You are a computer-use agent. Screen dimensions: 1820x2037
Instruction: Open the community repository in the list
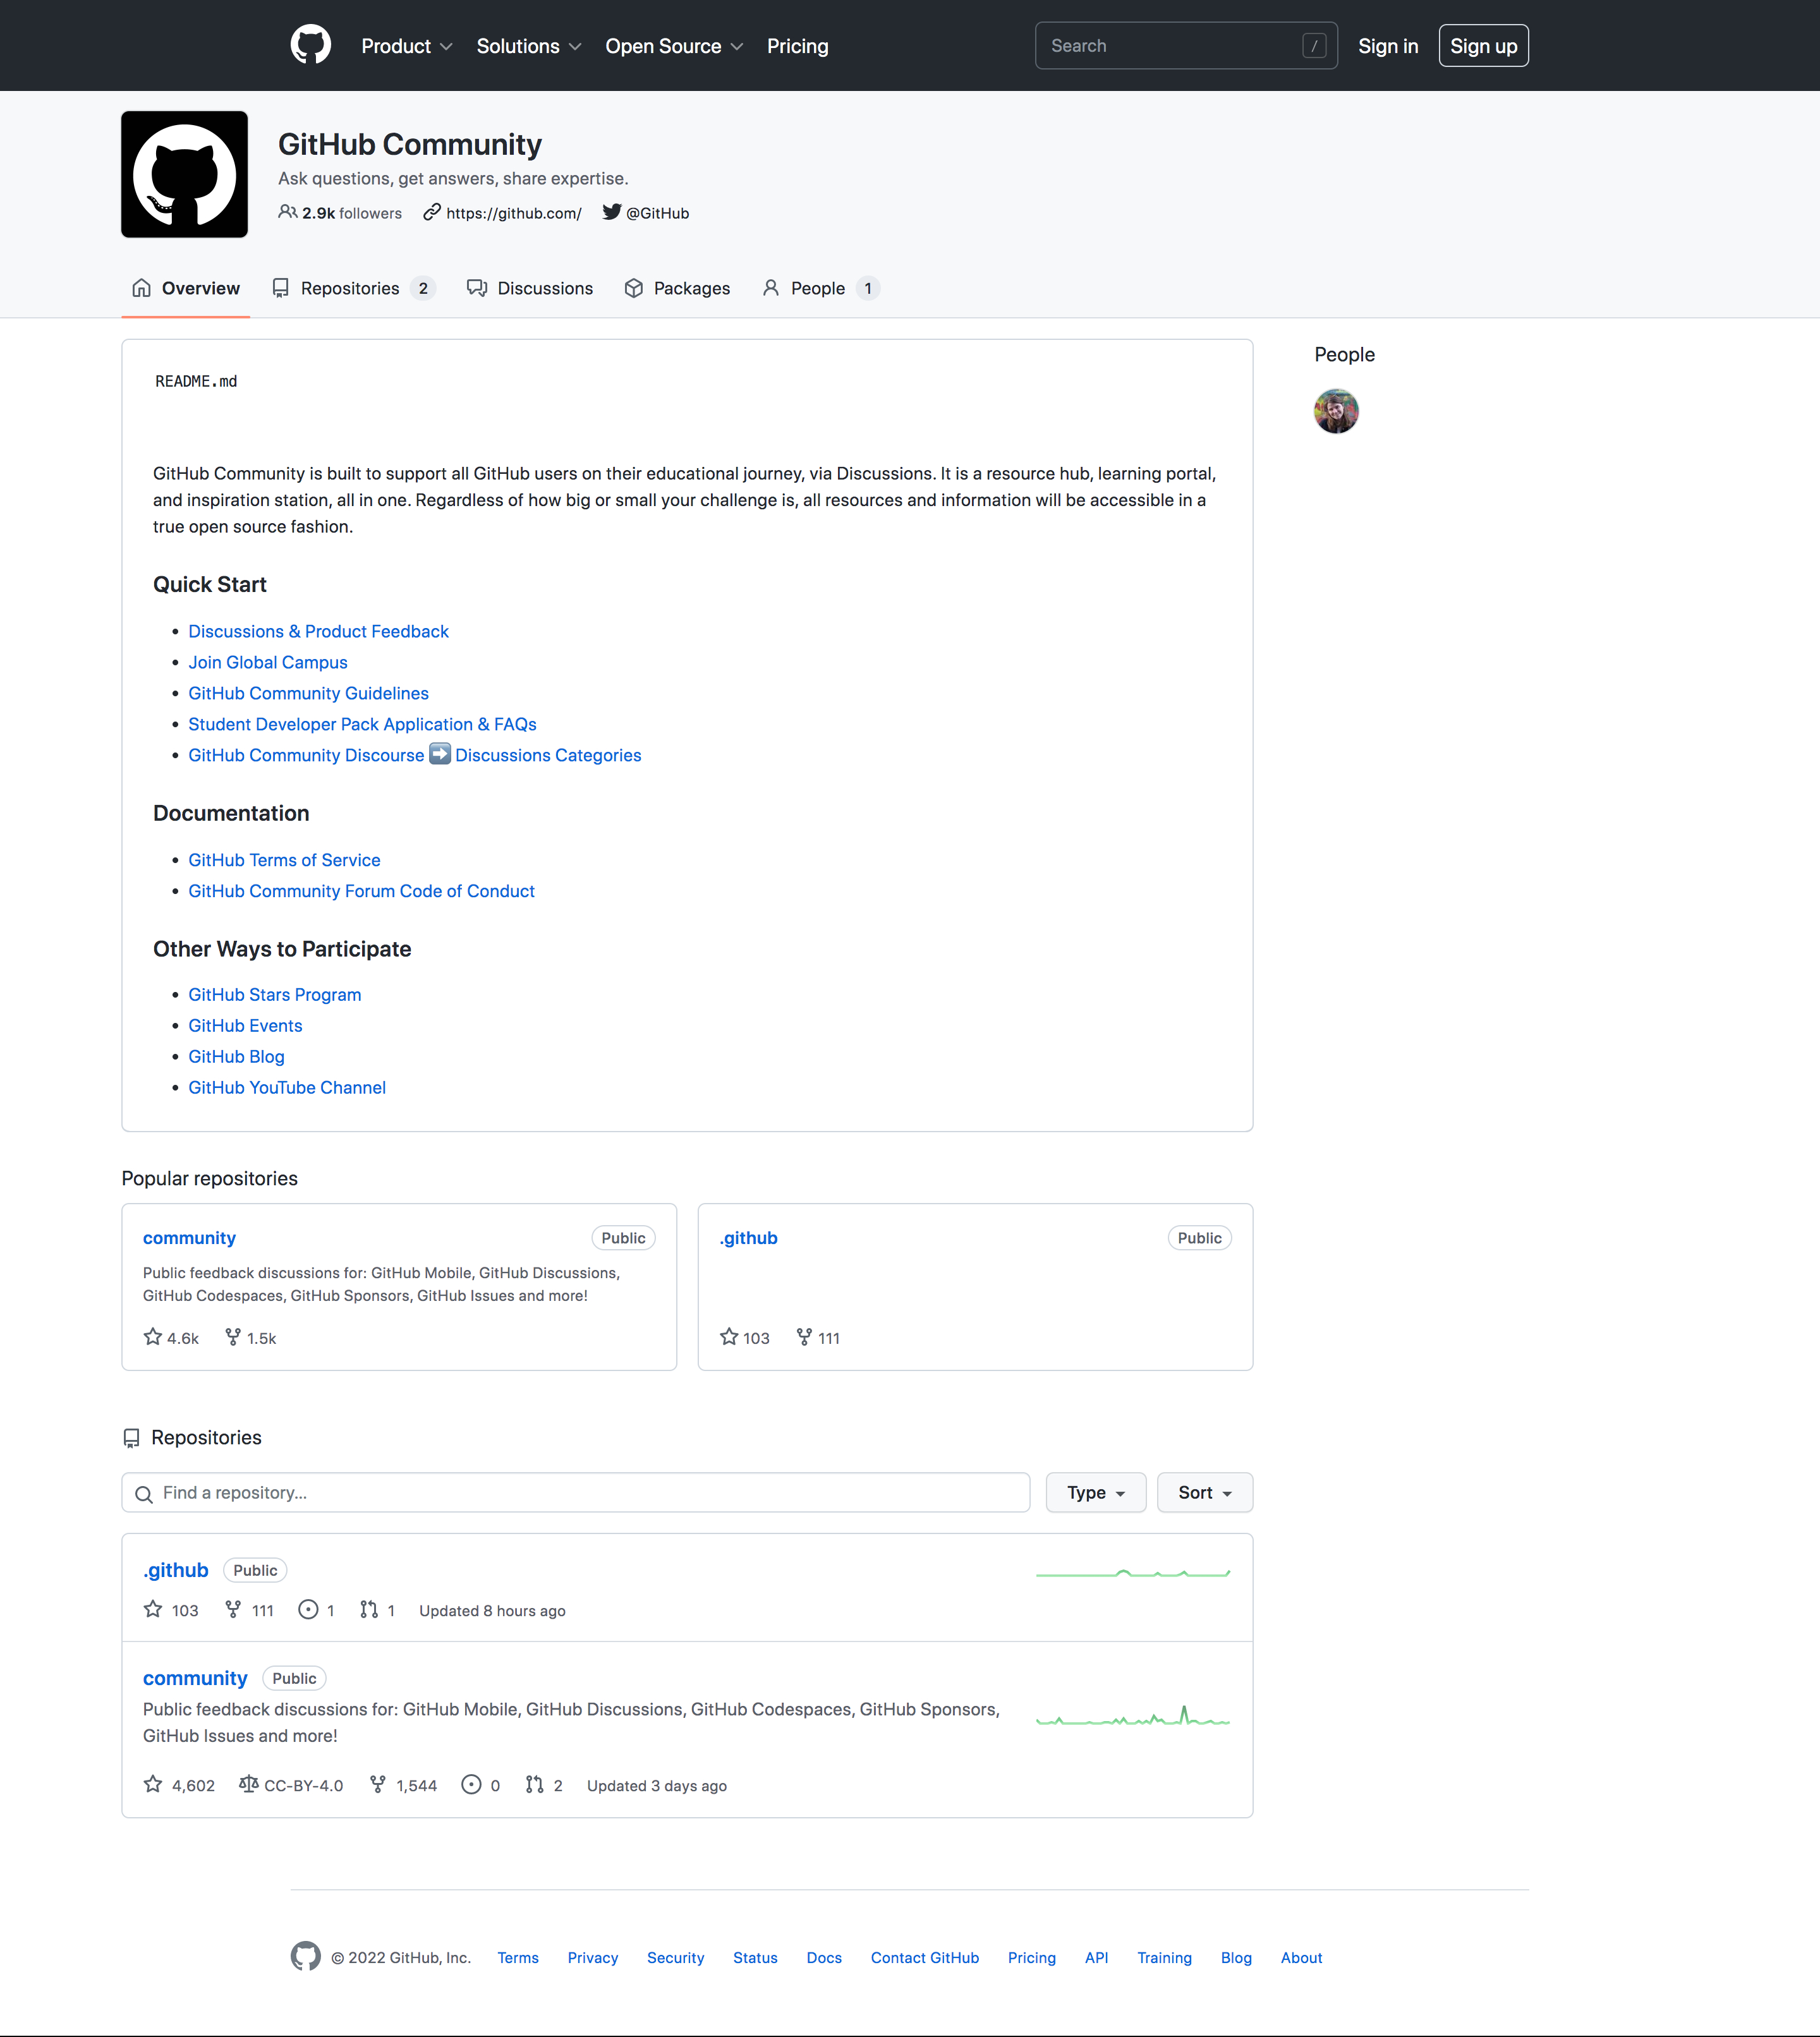(x=195, y=1677)
